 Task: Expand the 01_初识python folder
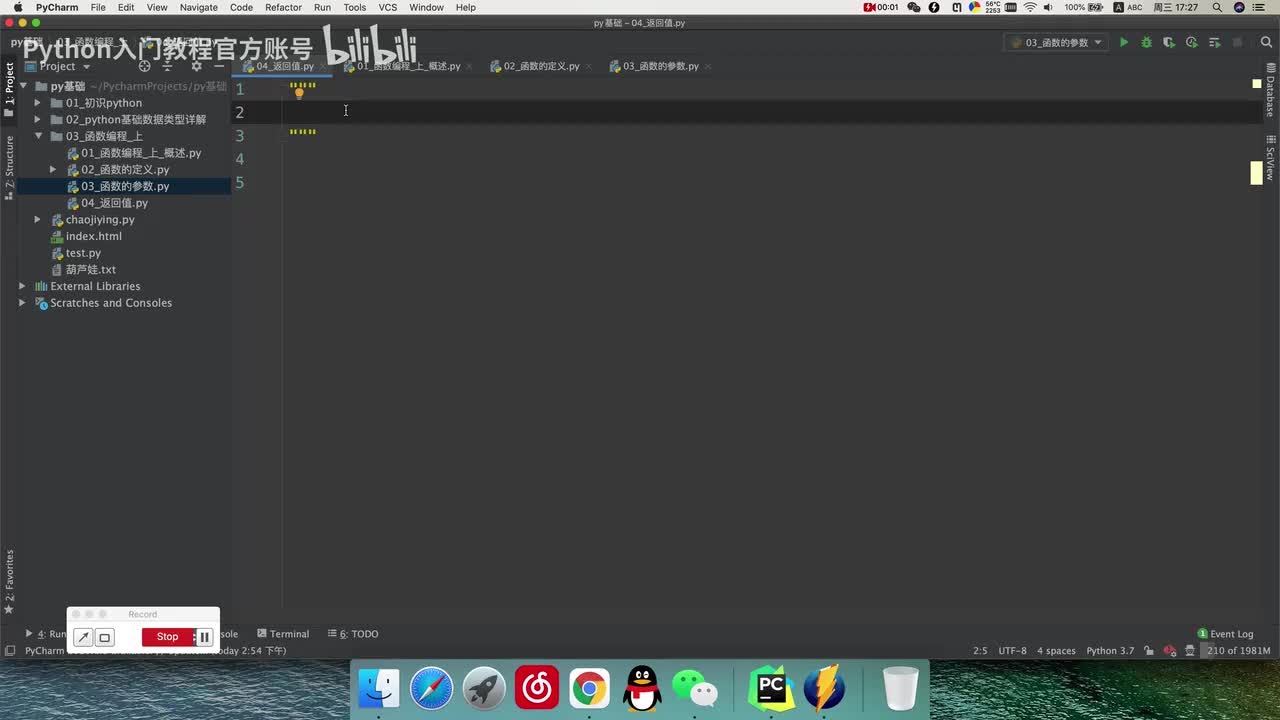[x=38, y=103]
